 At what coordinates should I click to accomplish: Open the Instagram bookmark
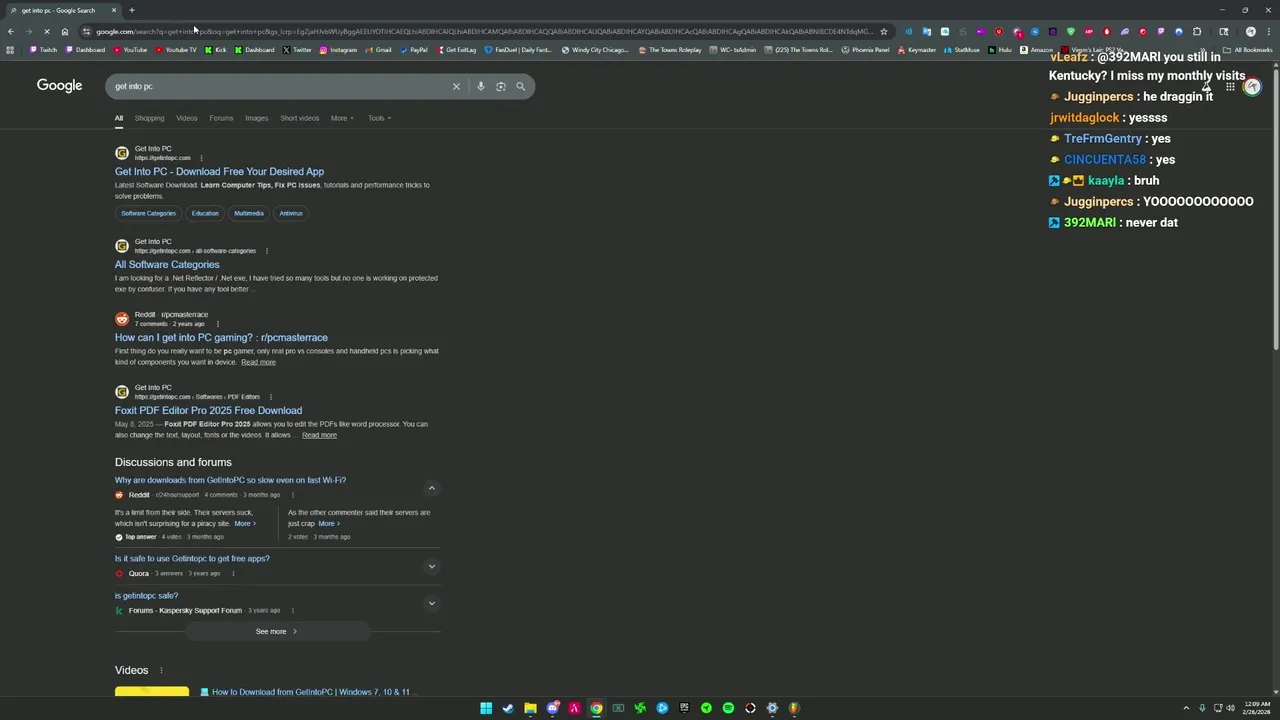tap(338, 50)
